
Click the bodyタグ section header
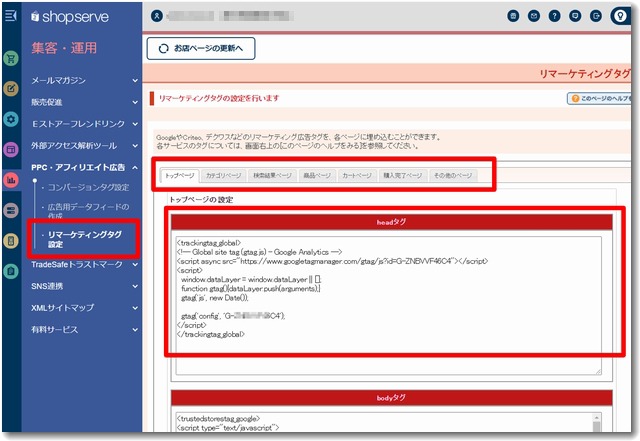(392, 398)
